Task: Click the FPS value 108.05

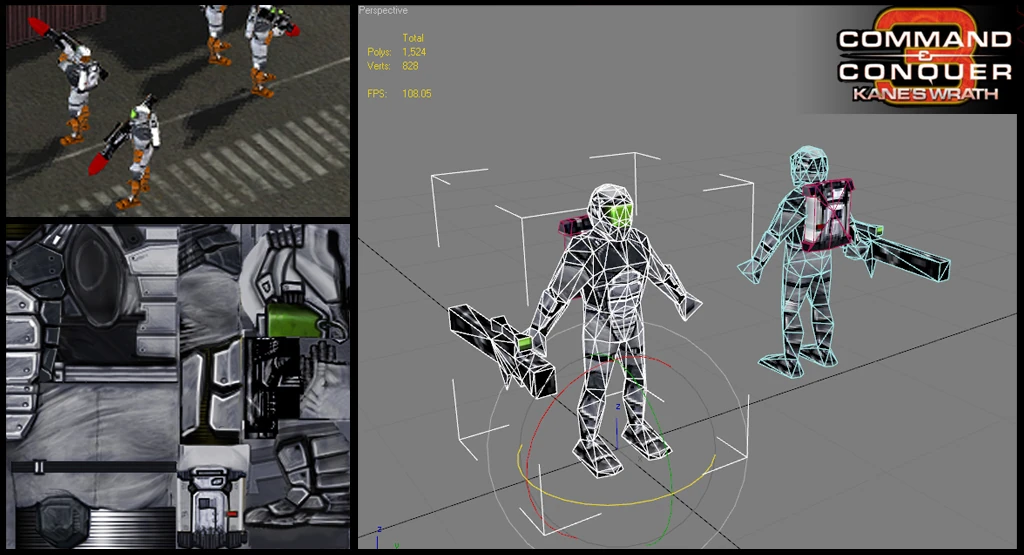Action: pos(417,94)
